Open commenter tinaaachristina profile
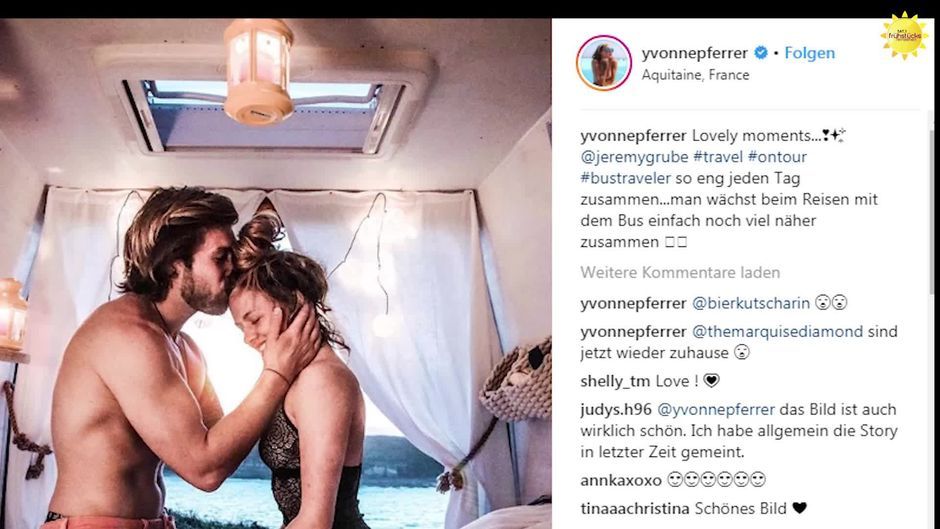Viewport: 940px width, 529px height. 635,509
